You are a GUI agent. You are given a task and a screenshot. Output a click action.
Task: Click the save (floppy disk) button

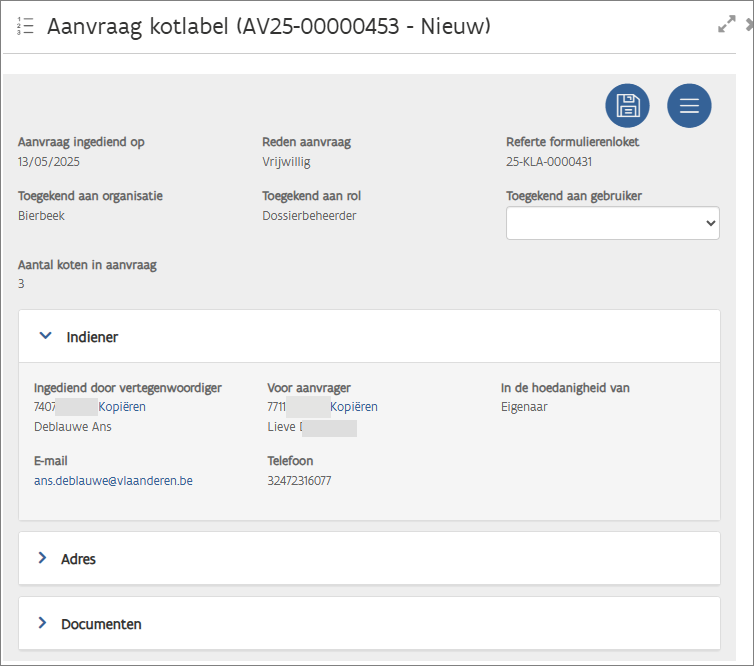tap(627, 105)
